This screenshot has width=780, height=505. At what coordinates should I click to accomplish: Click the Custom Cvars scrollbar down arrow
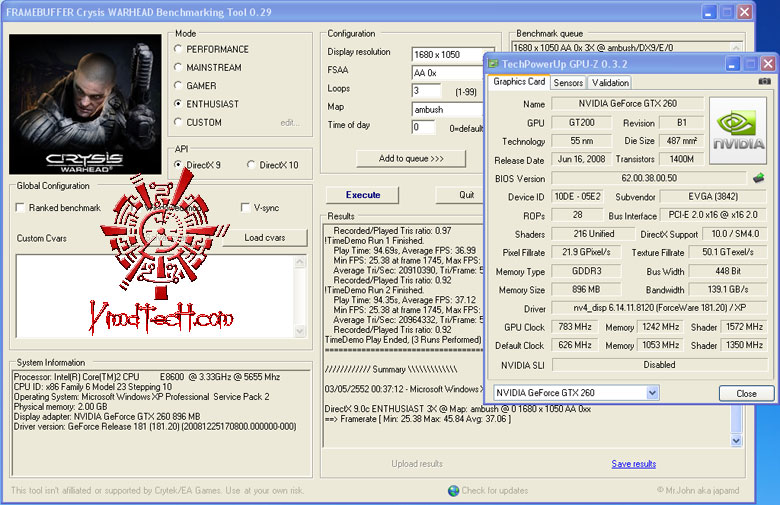[299, 331]
